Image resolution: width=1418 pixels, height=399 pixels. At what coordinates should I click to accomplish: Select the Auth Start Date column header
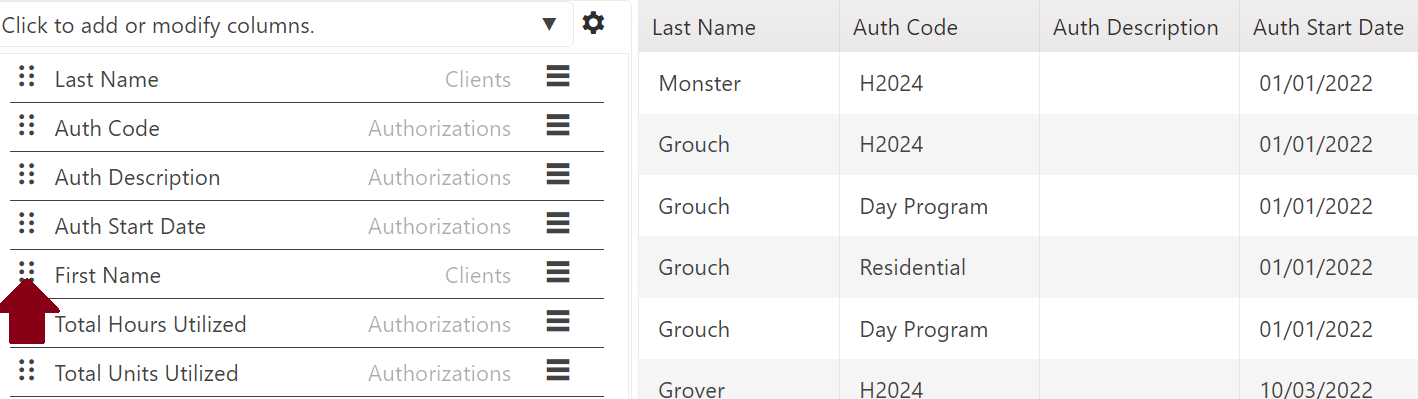pos(1328,28)
